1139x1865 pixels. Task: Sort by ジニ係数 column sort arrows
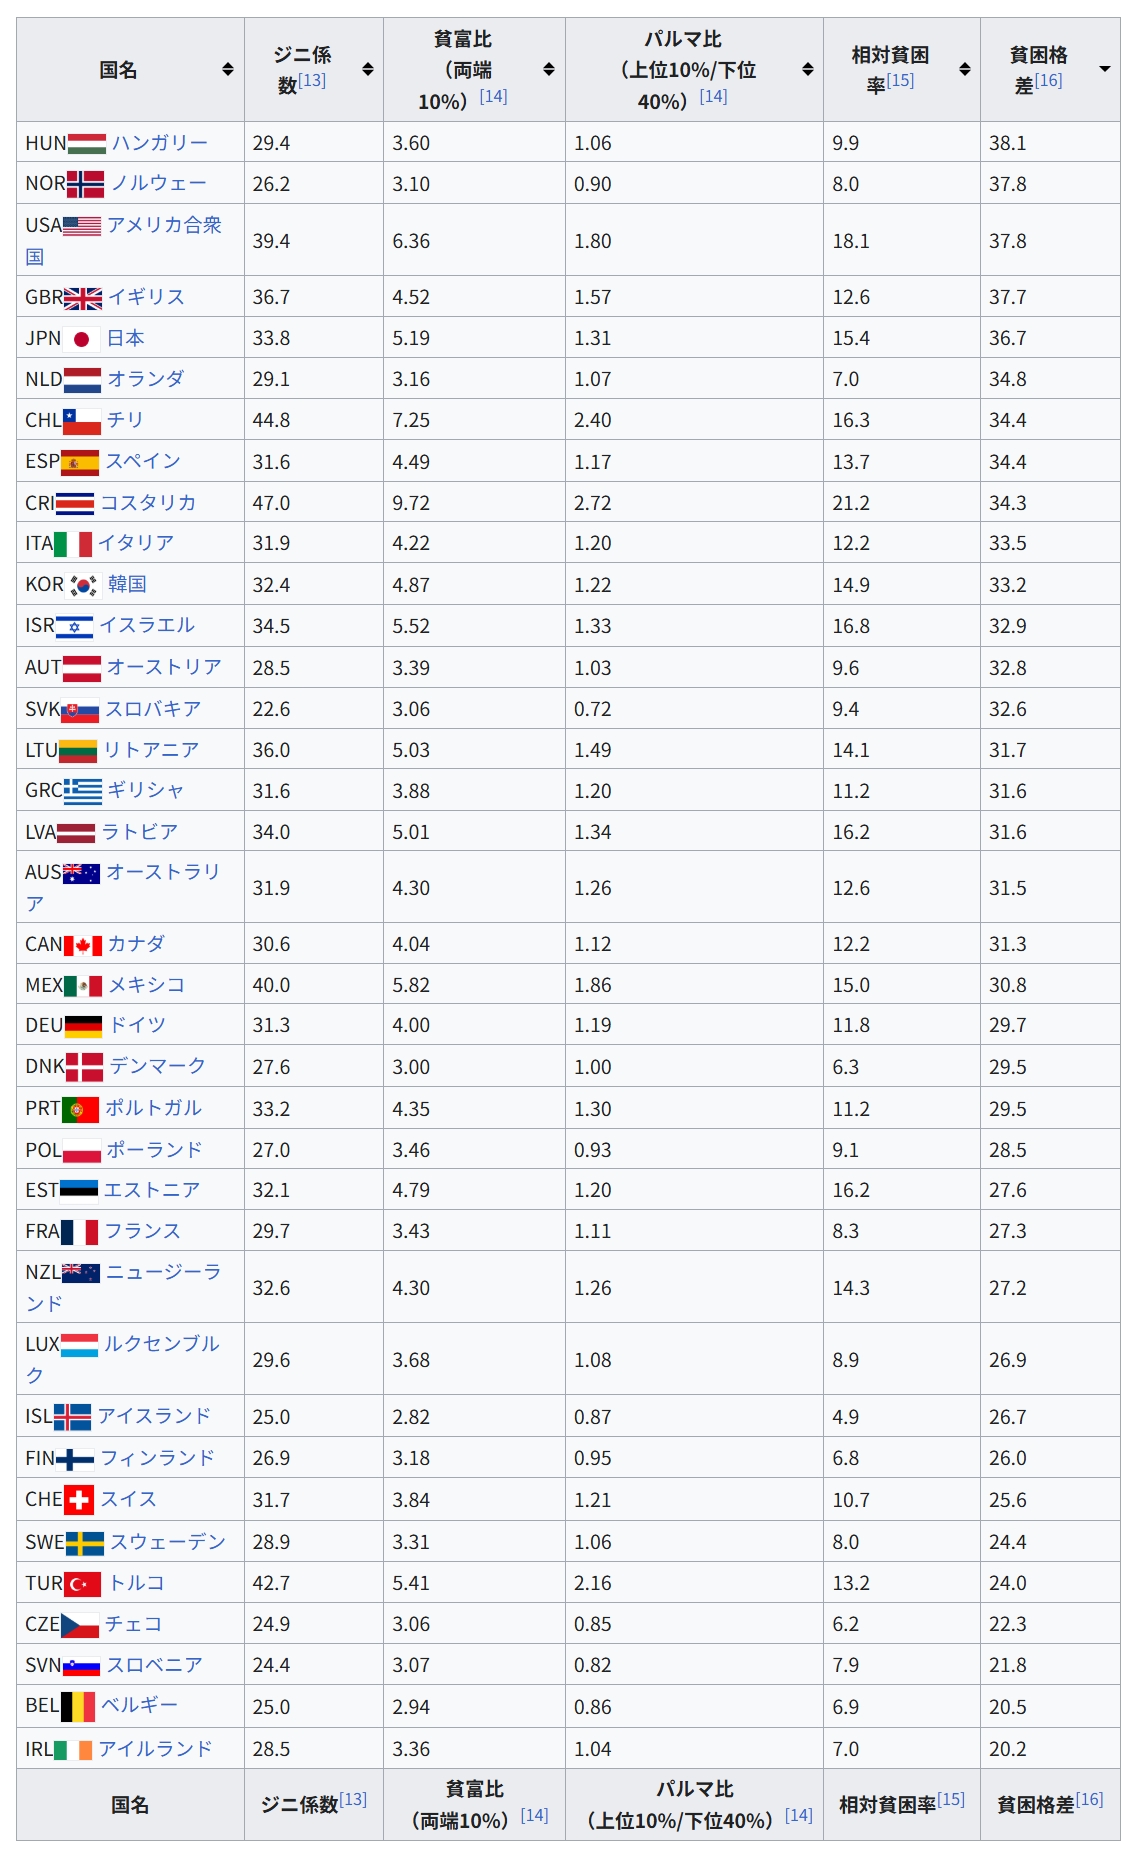click(x=368, y=69)
